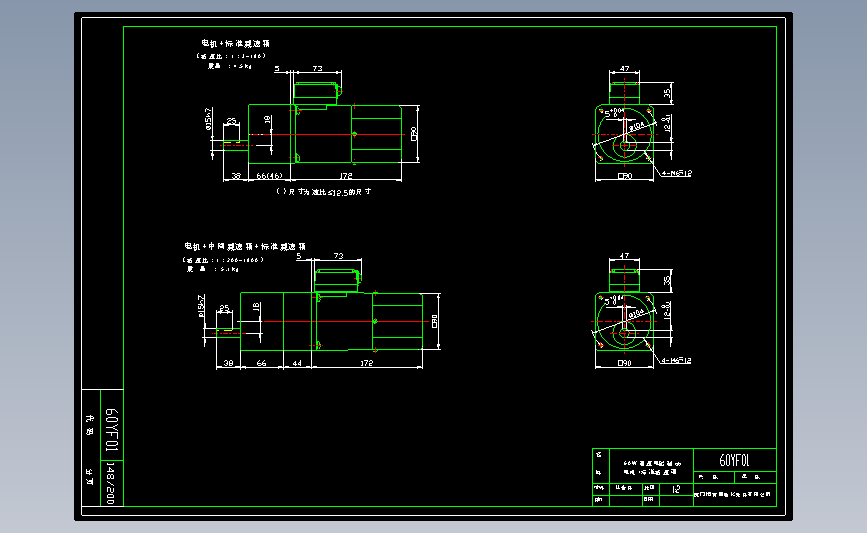867x533 pixels.
Task: Select the 4-M6 thread callout on lower end view
Action: tap(676, 360)
